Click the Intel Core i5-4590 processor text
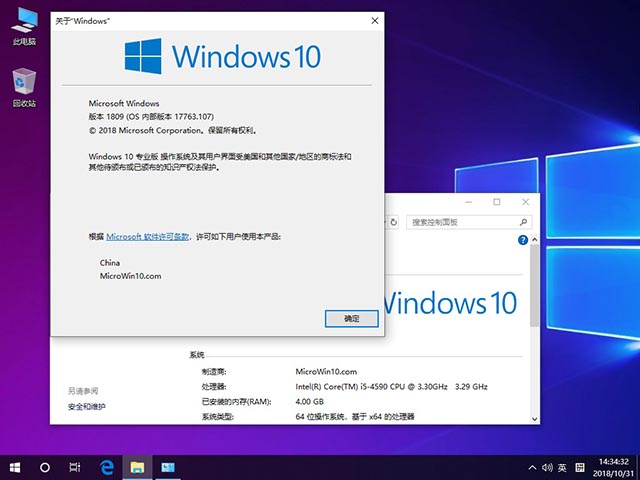This screenshot has width=640, height=480. (x=391, y=387)
